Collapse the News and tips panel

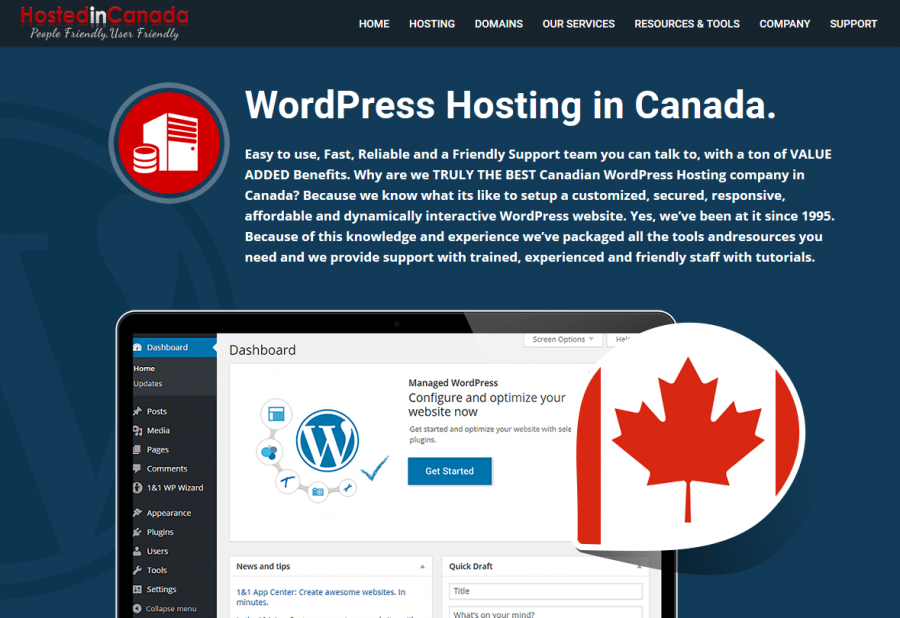pyautogui.click(x=422, y=566)
